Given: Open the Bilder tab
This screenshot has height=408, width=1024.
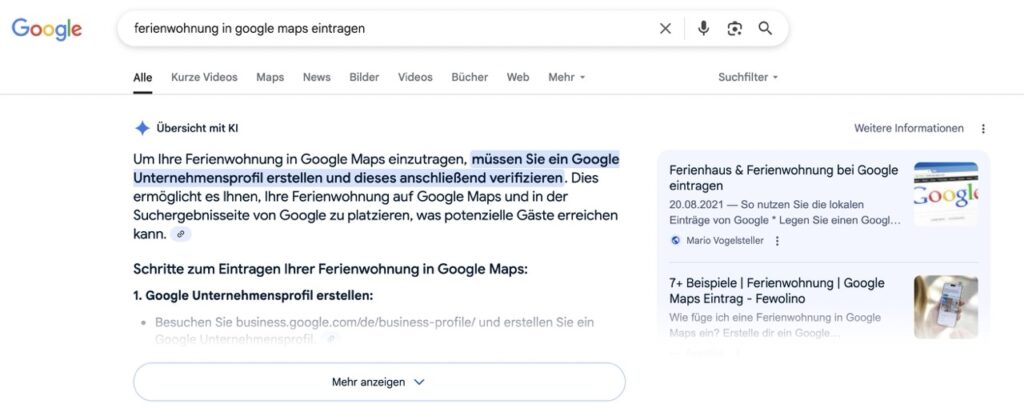Looking at the screenshot, I should pos(364,77).
